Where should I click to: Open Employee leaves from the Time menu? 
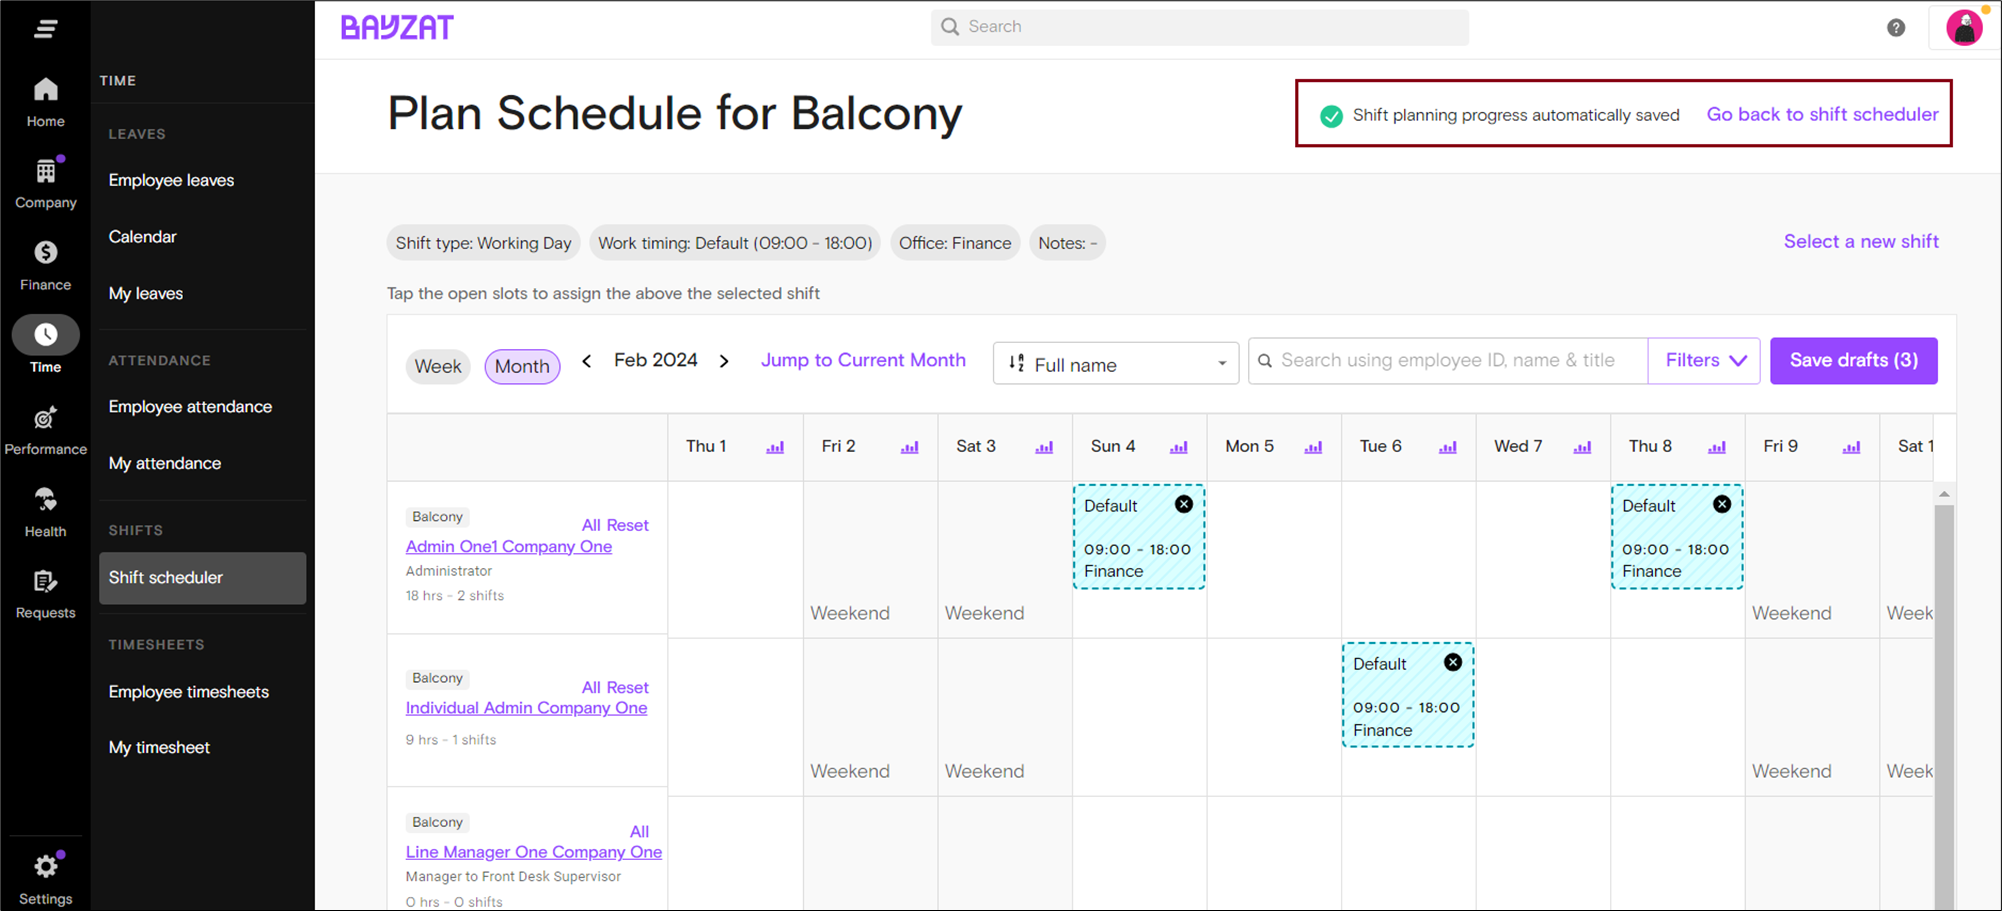click(171, 180)
